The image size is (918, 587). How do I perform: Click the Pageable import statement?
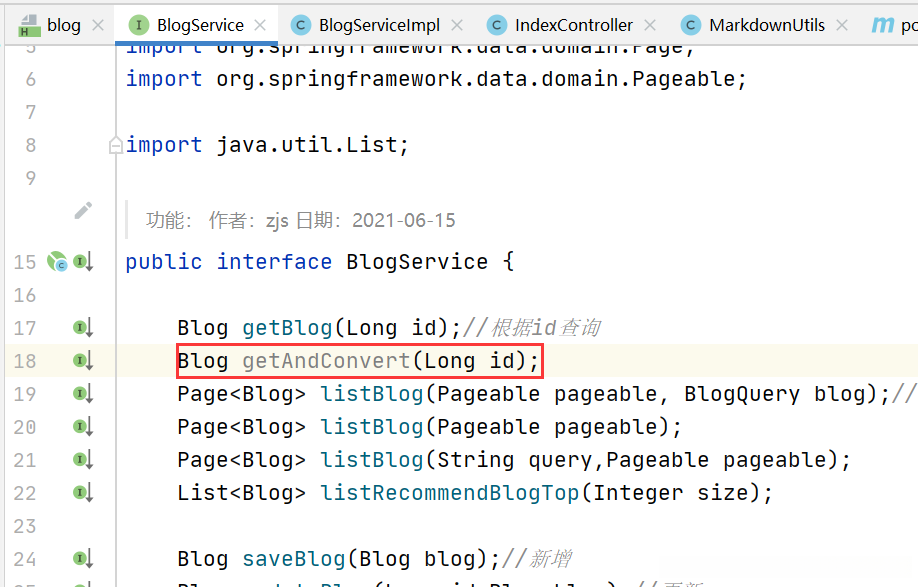click(x=436, y=78)
